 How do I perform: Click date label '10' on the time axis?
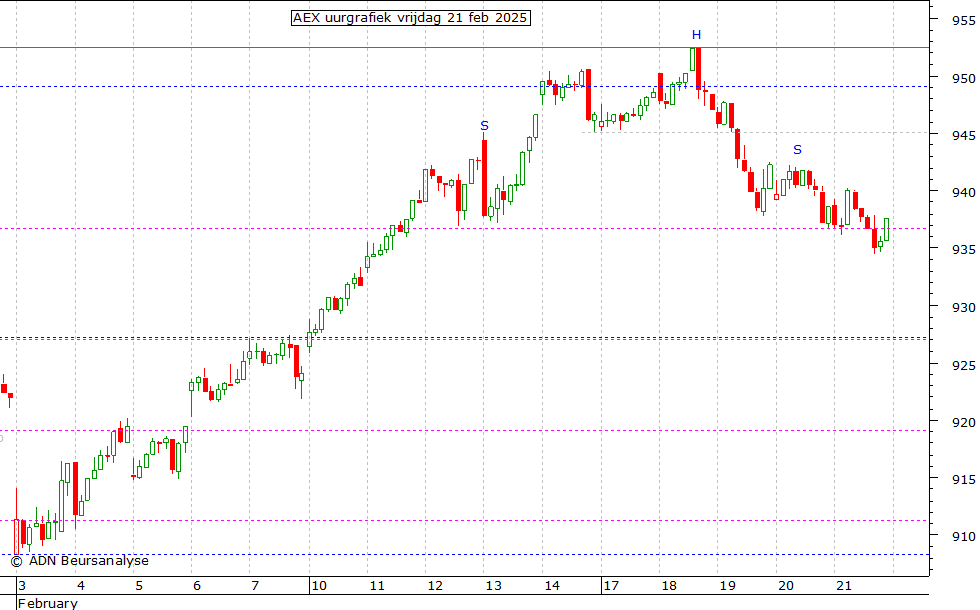(x=319, y=586)
